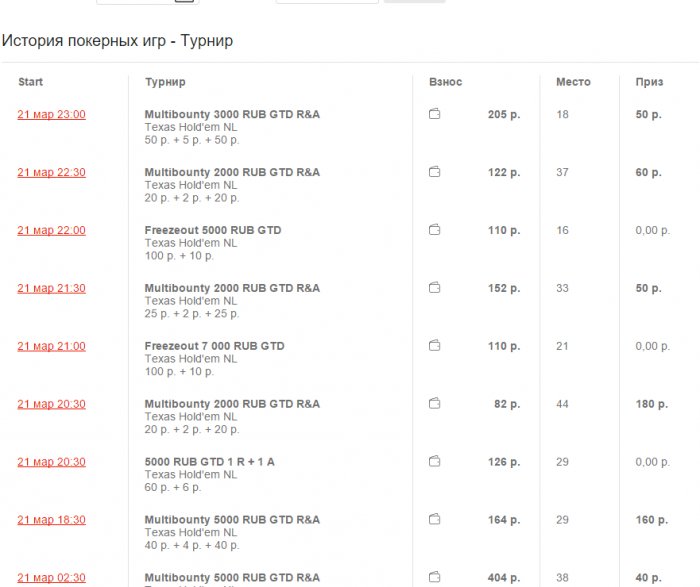Click the wallet icon beside the 82 р. buy-in

pyautogui.click(x=434, y=404)
